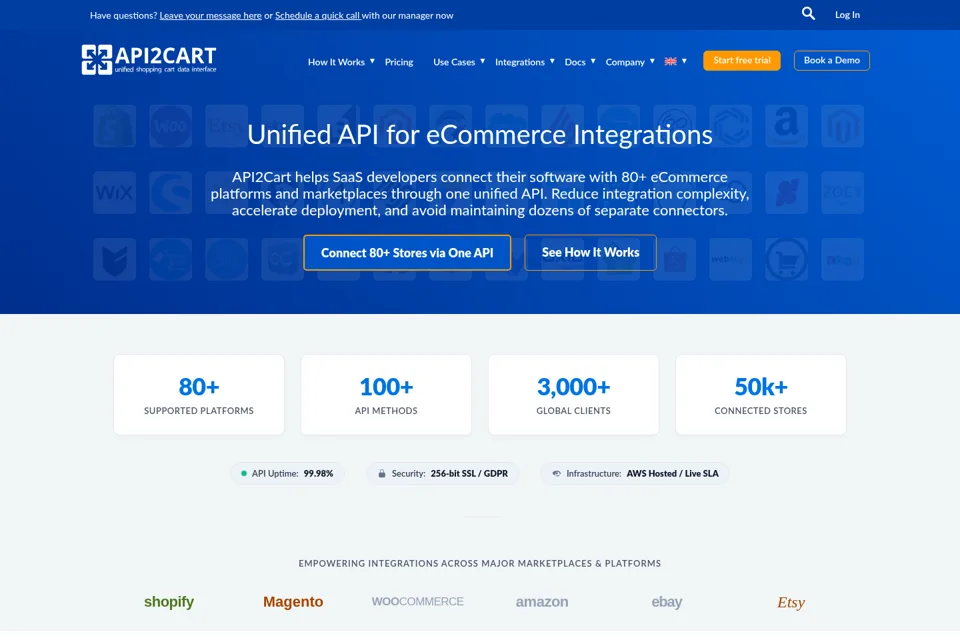Expand the Integrations dropdown arrow
The height and width of the screenshot is (640, 960).
coord(552,61)
